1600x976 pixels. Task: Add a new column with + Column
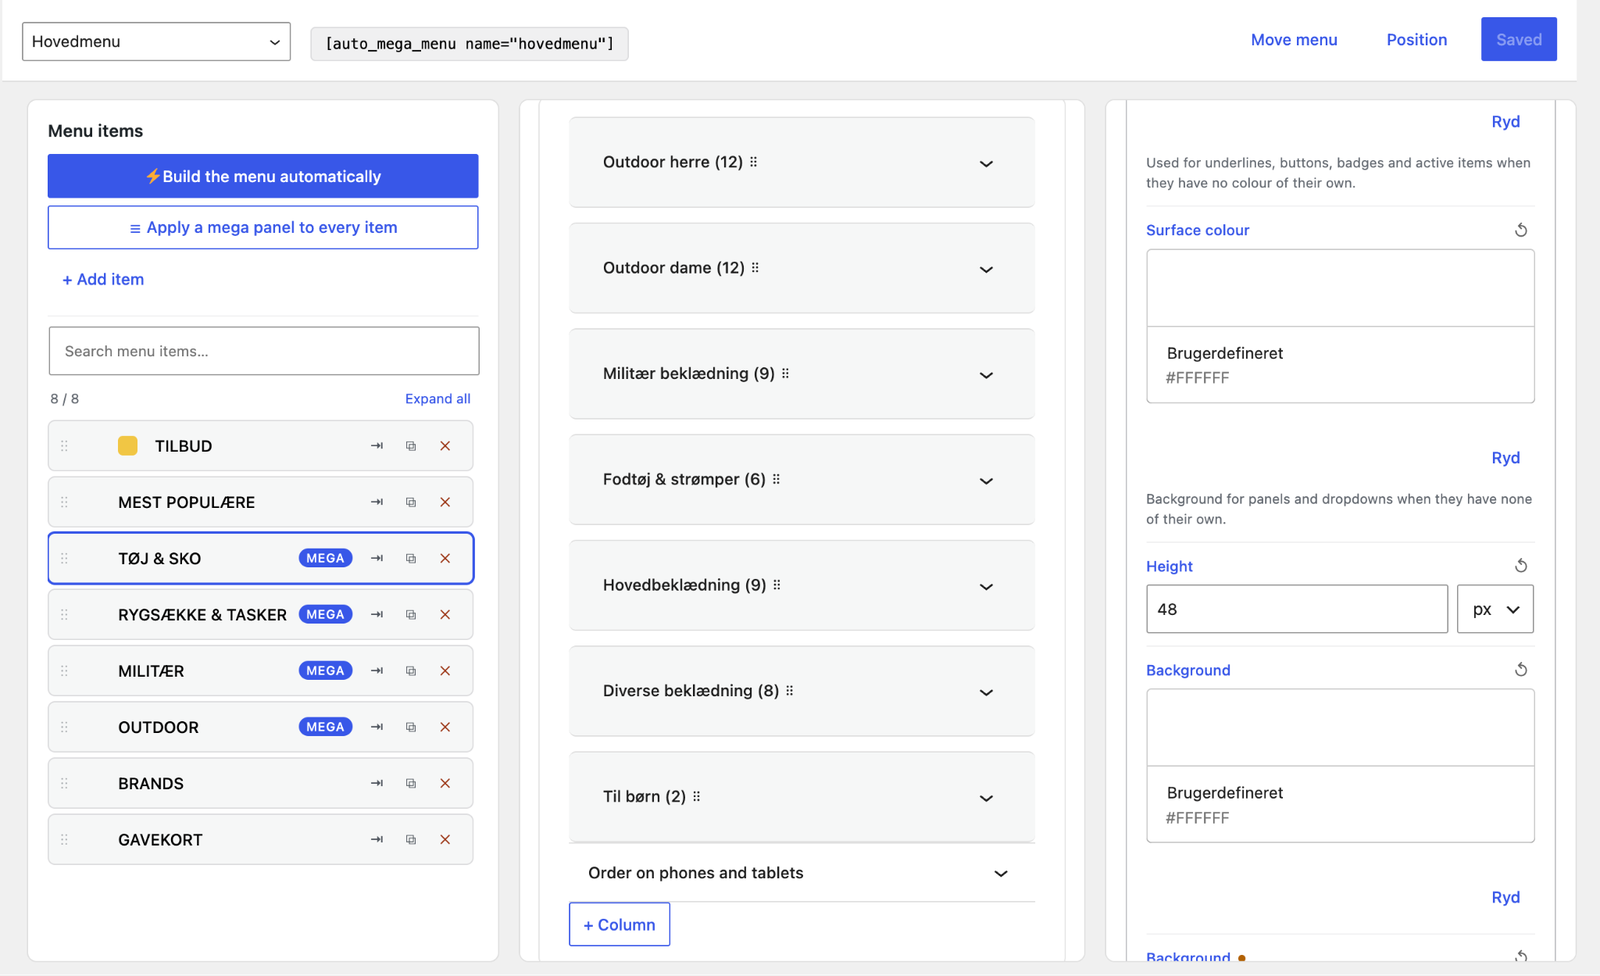click(x=620, y=925)
